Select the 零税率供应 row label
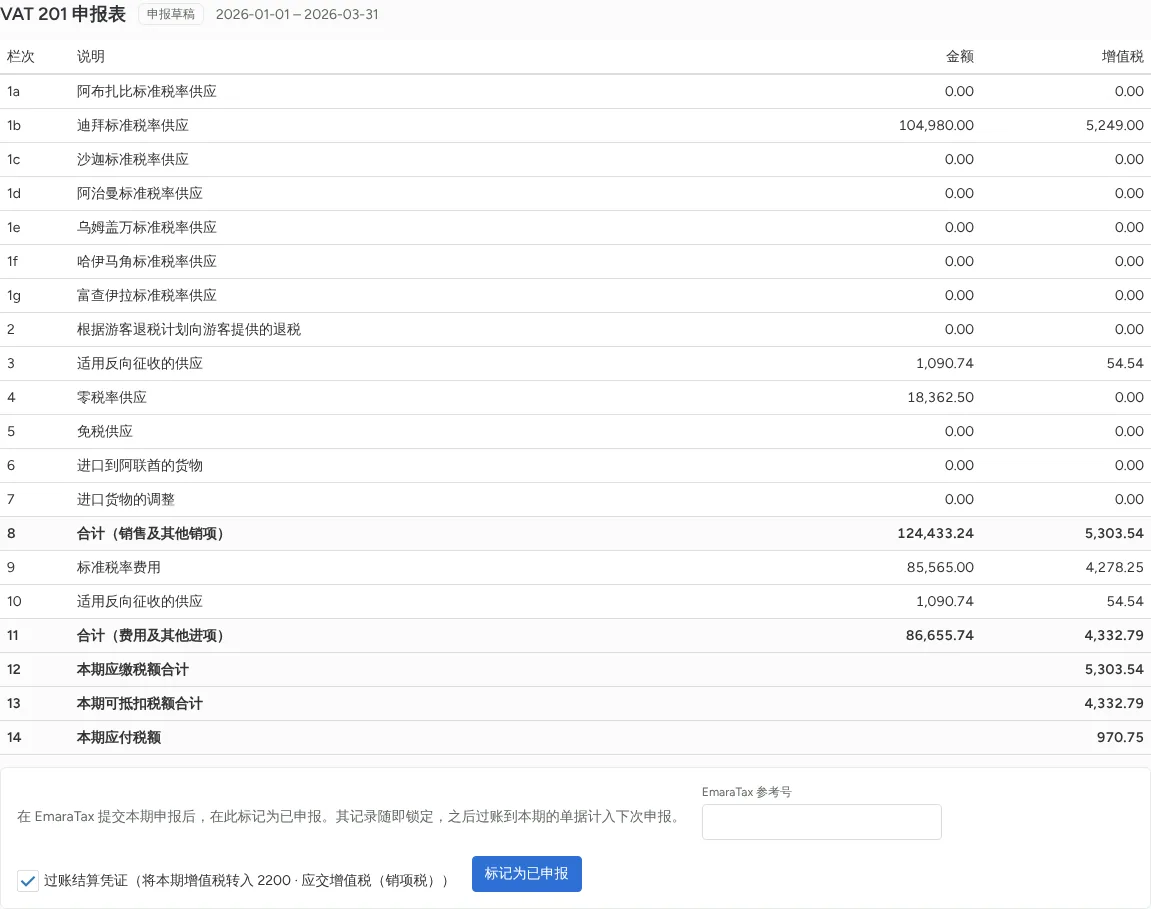Screen dimensions: 1151x909 112,397
